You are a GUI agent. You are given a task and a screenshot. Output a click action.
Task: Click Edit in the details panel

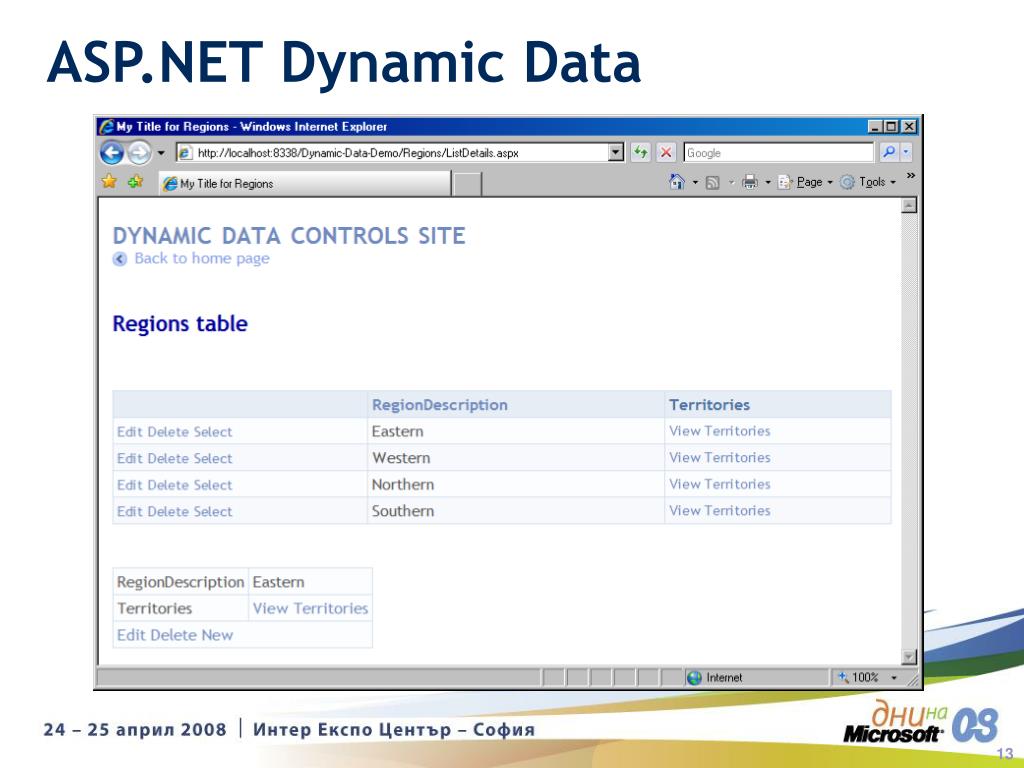click(x=131, y=635)
